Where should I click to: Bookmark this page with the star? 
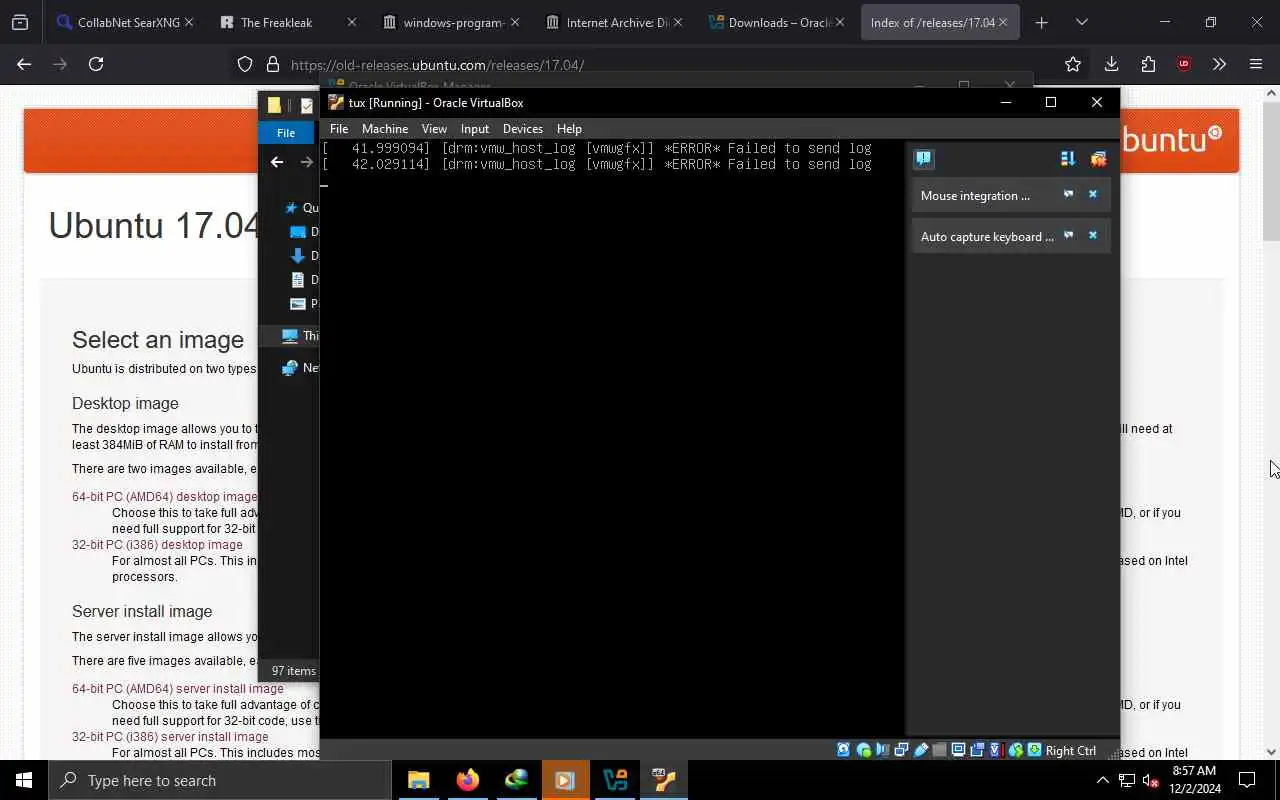coord(1073,64)
